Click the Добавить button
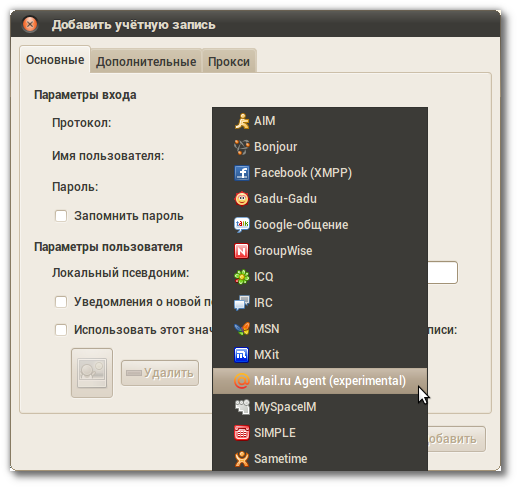 click(x=456, y=439)
